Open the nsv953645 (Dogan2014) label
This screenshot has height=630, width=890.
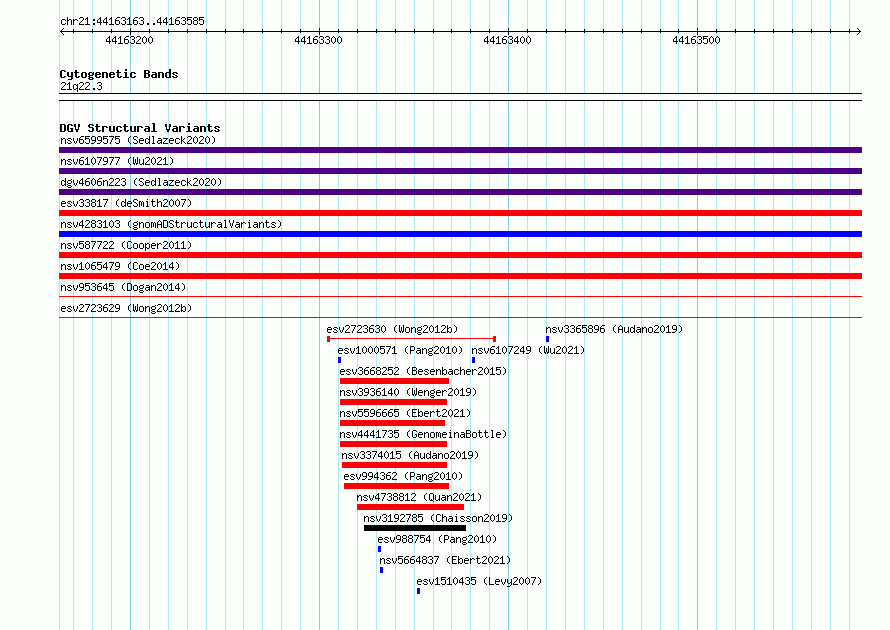[x=123, y=287]
